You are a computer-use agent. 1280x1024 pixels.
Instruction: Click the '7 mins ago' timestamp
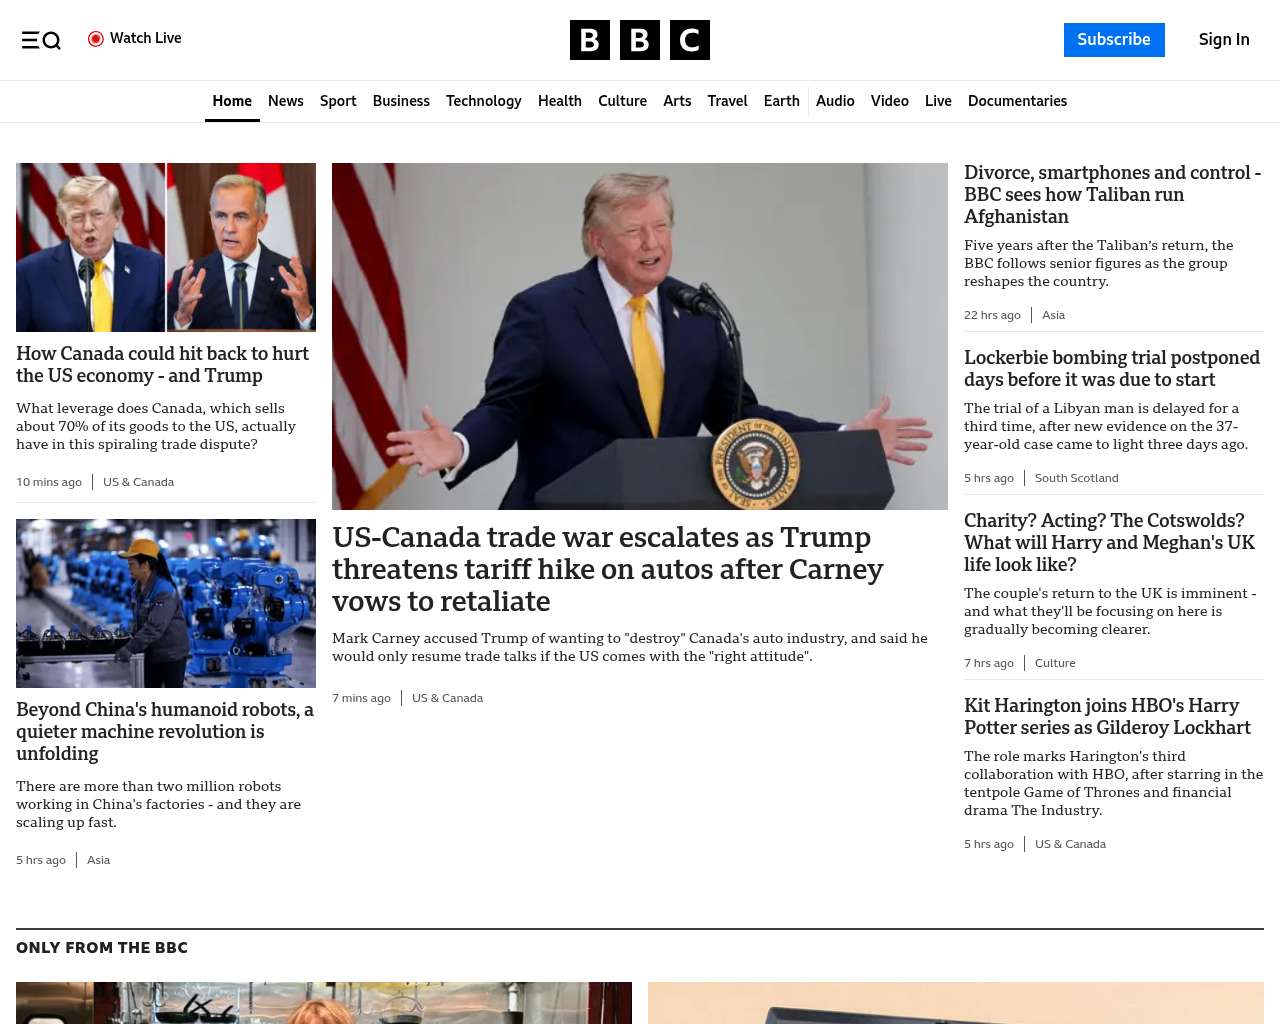tap(361, 698)
